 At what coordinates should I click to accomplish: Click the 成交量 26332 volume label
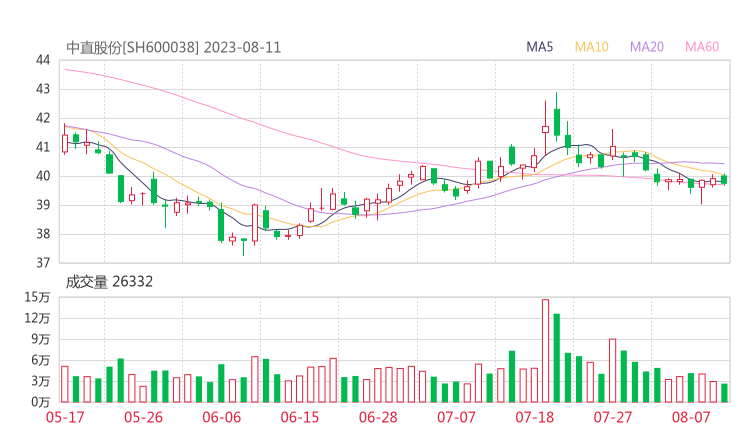pyautogui.click(x=109, y=282)
